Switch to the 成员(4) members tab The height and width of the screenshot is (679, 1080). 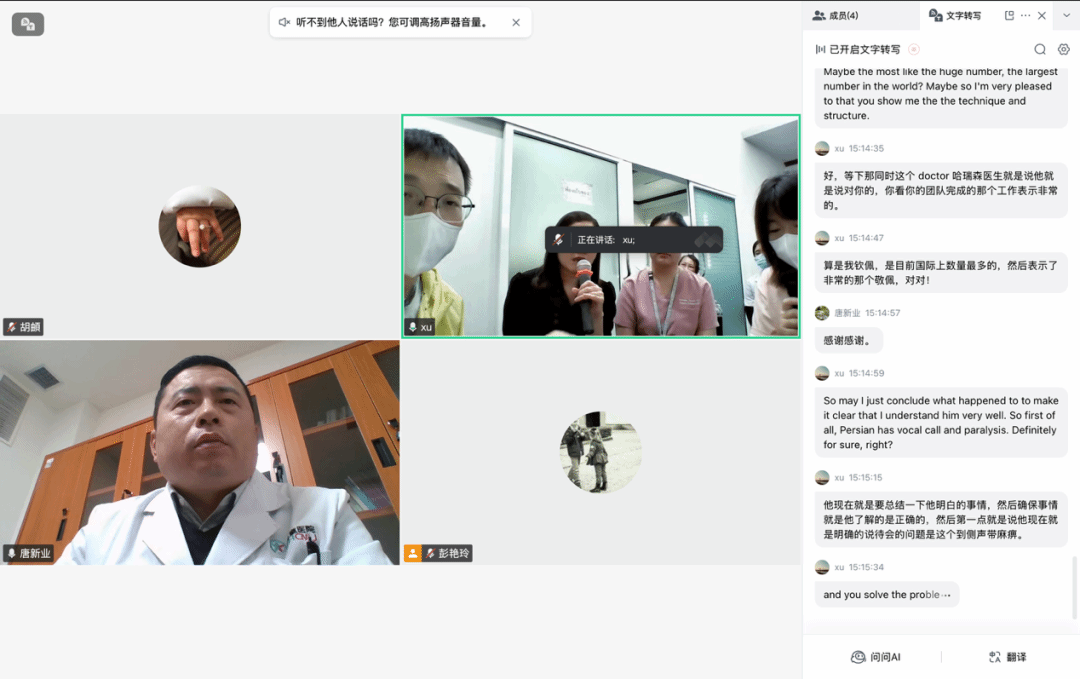pos(835,16)
